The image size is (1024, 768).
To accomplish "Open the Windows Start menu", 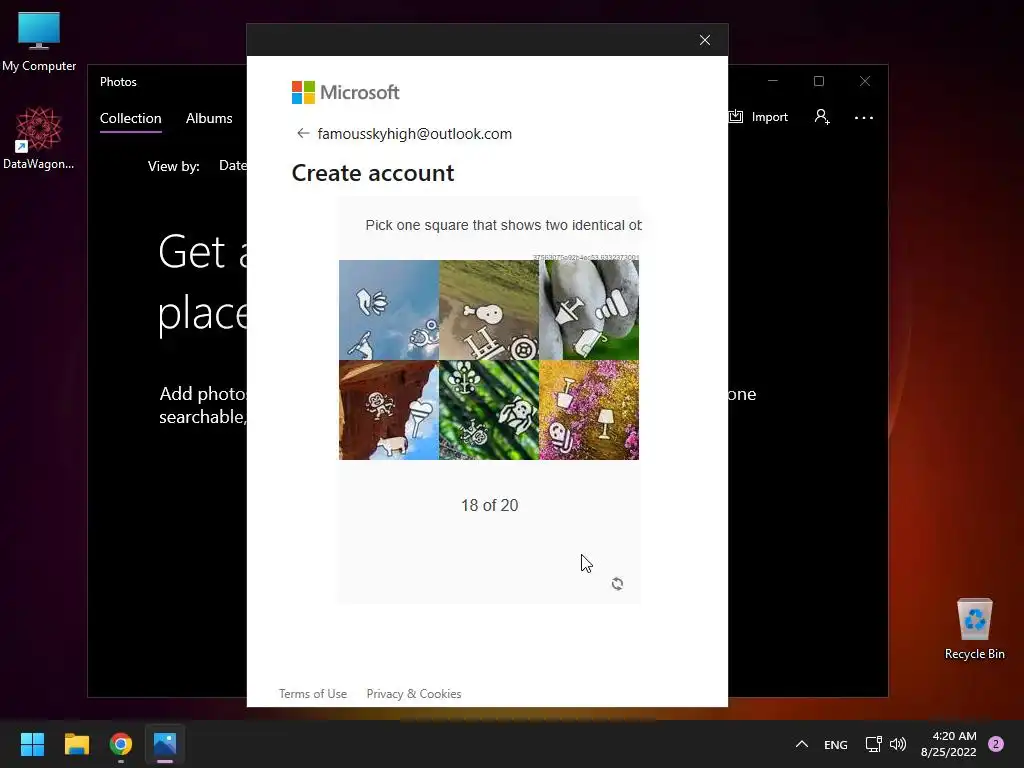I will coord(32,744).
